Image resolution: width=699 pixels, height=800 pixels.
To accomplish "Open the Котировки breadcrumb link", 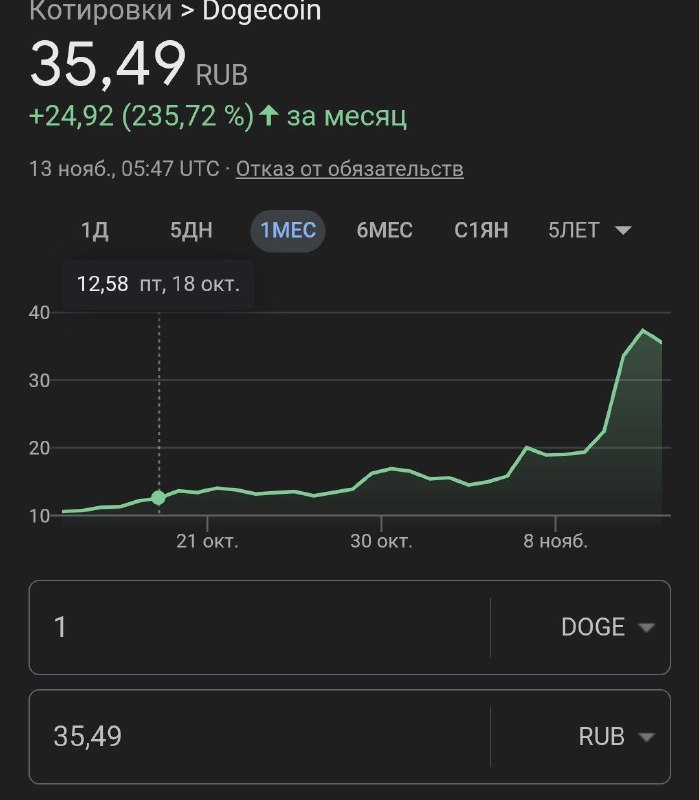I will tap(101, 11).
